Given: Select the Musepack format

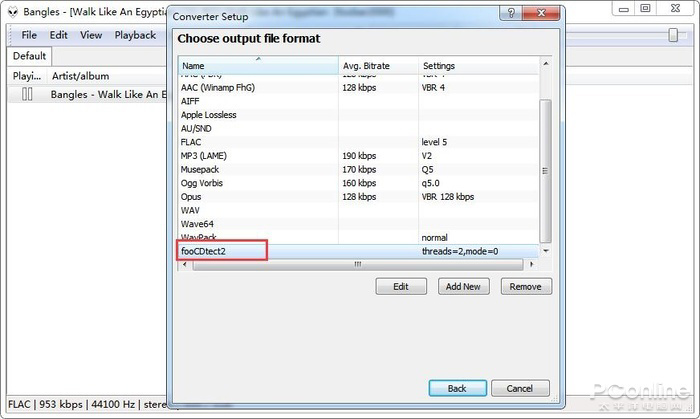Looking at the screenshot, I should (x=358, y=170).
